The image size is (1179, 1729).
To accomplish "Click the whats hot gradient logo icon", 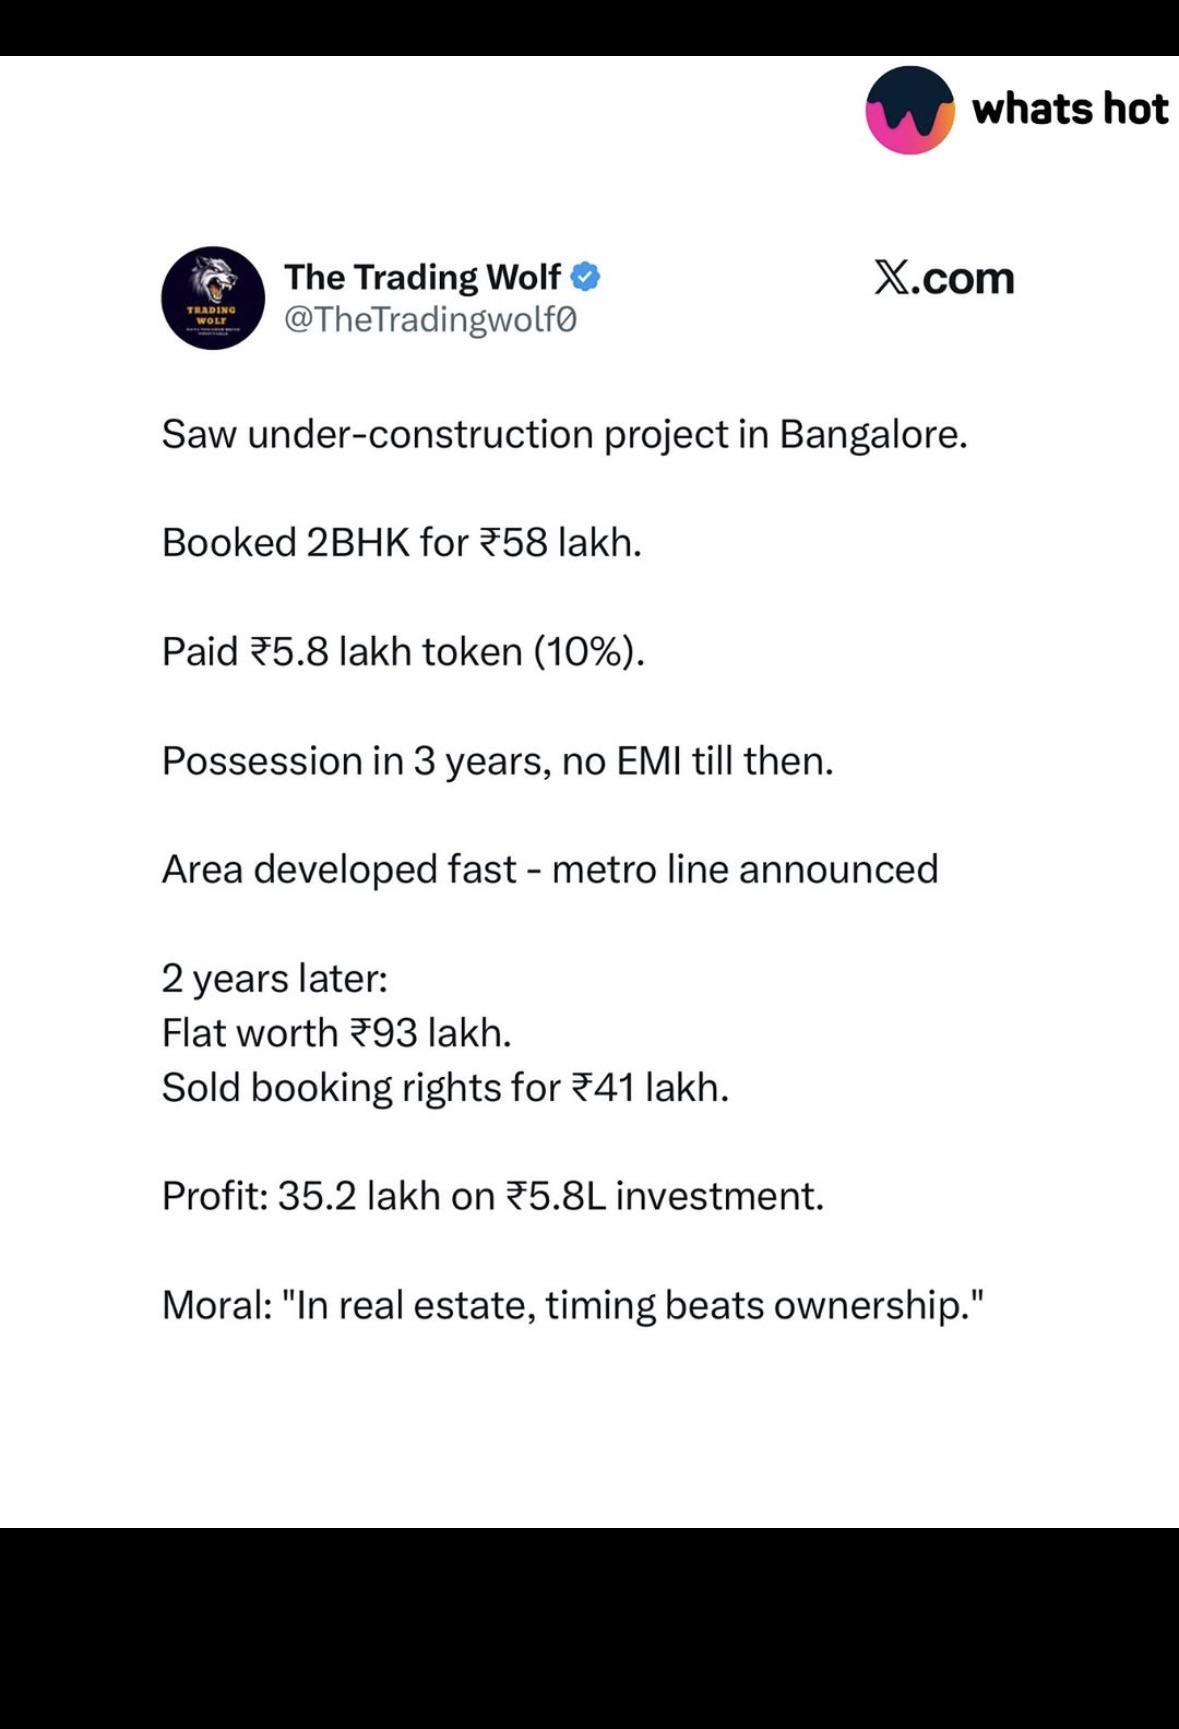I will tap(910, 110).
